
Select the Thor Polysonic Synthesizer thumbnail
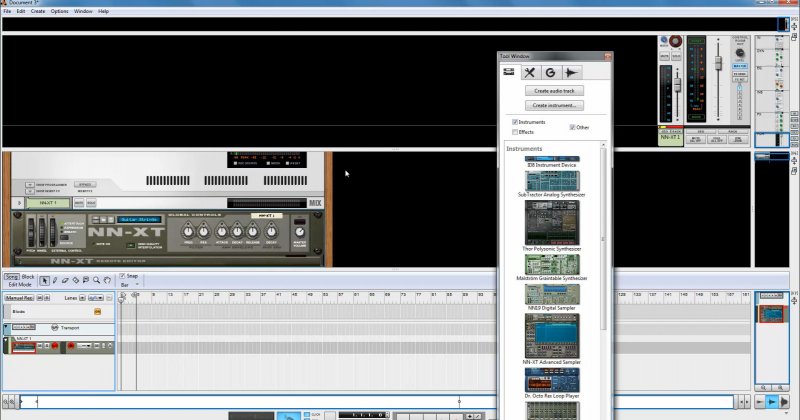552,223
